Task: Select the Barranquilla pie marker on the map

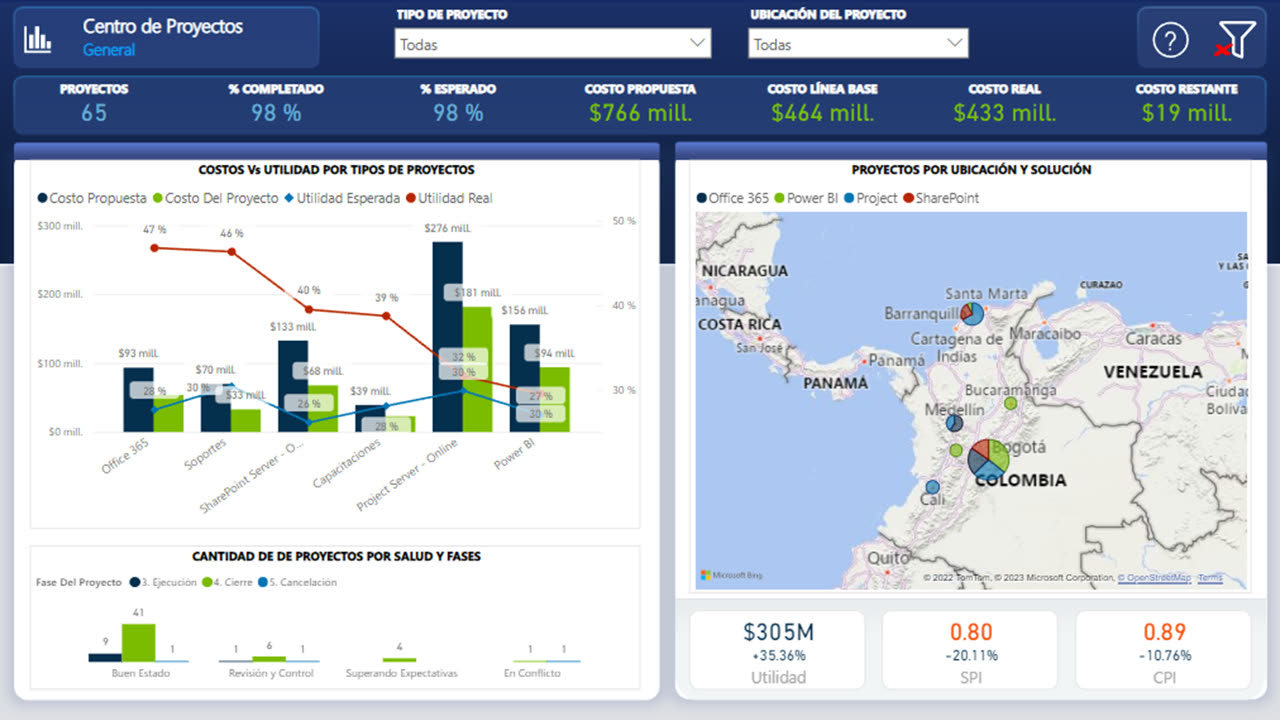Action: tap(971, 315)
